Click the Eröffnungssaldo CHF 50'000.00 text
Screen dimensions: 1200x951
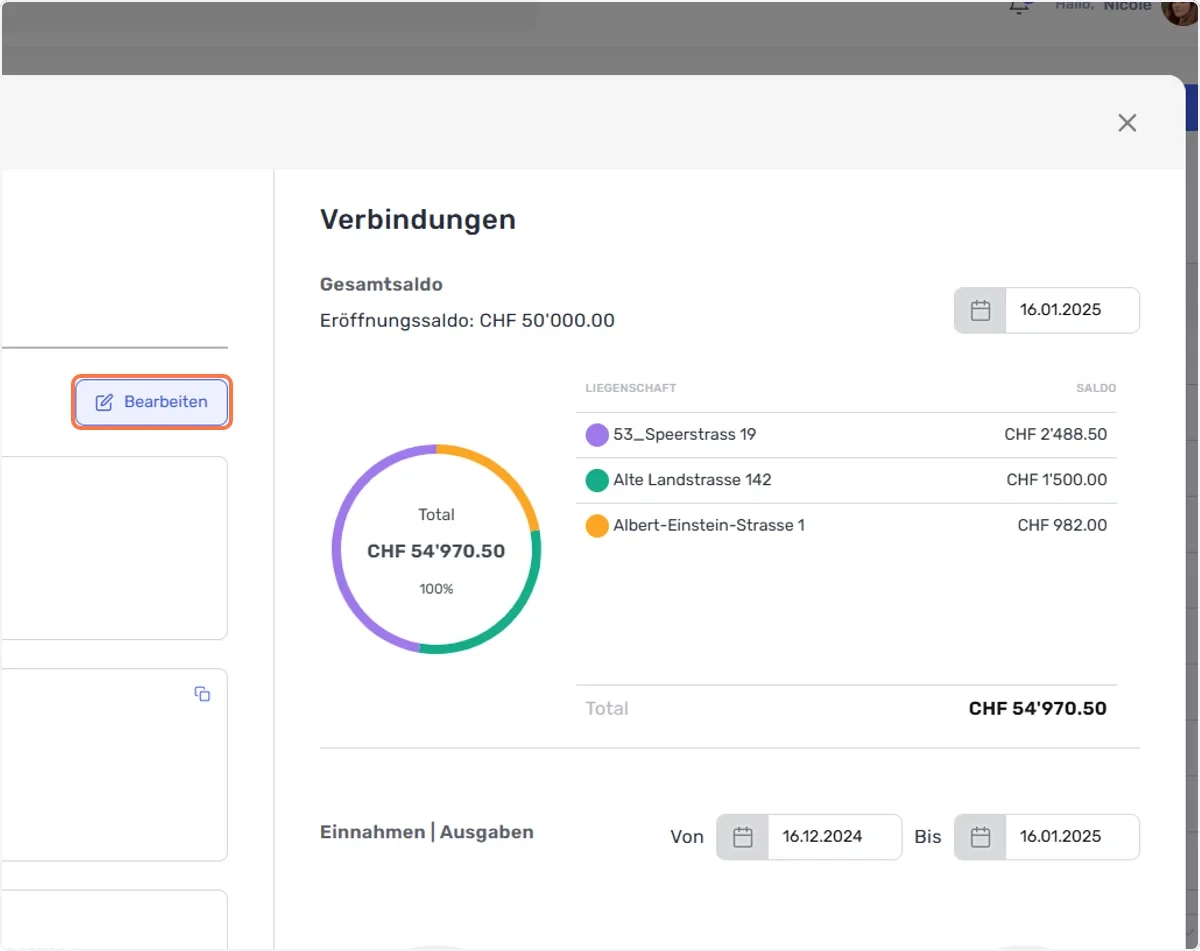pyautogui.click(x=467, y=321)
